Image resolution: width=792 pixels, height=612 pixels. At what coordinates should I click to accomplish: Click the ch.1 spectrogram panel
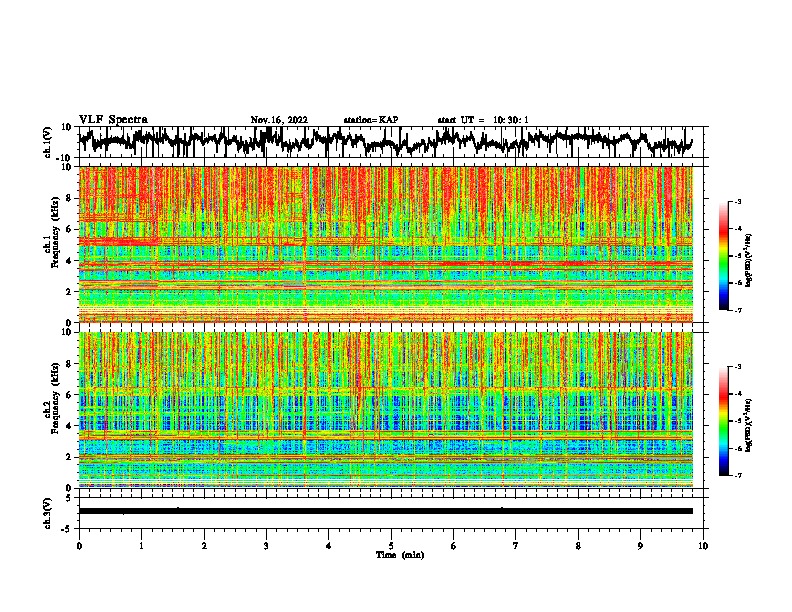386,244
